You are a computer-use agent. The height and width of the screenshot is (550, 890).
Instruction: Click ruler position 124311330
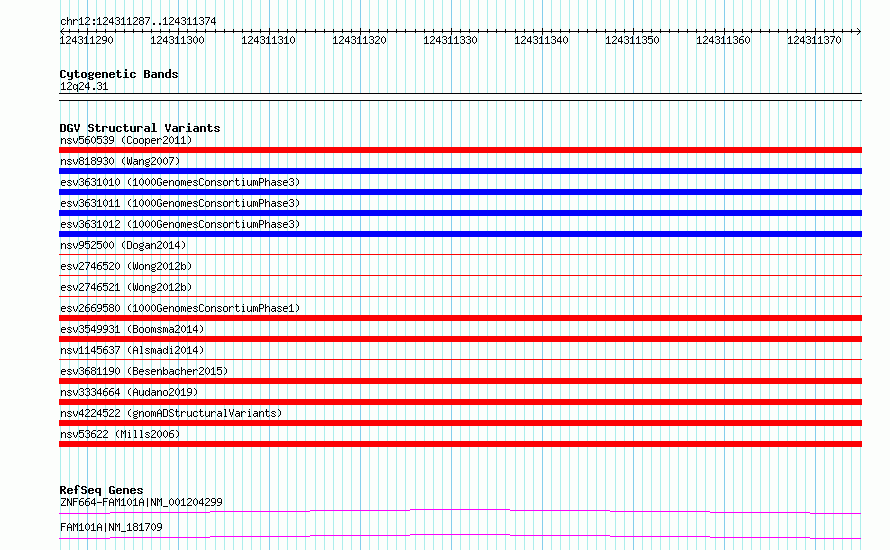point(450,40)
